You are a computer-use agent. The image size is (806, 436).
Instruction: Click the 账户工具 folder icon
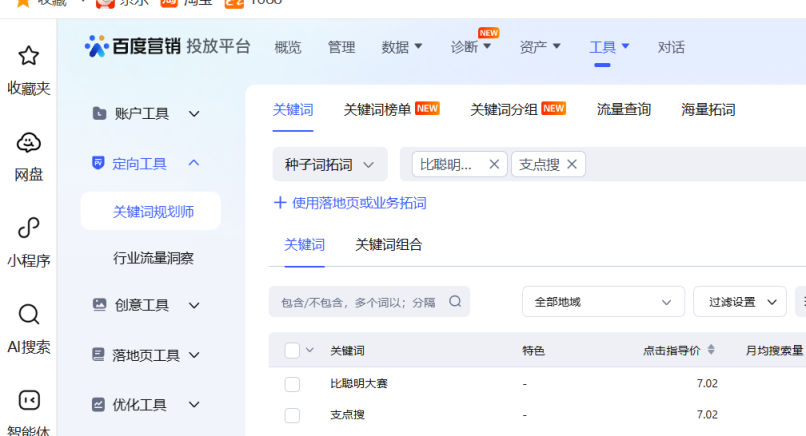[x=99, y=113]
